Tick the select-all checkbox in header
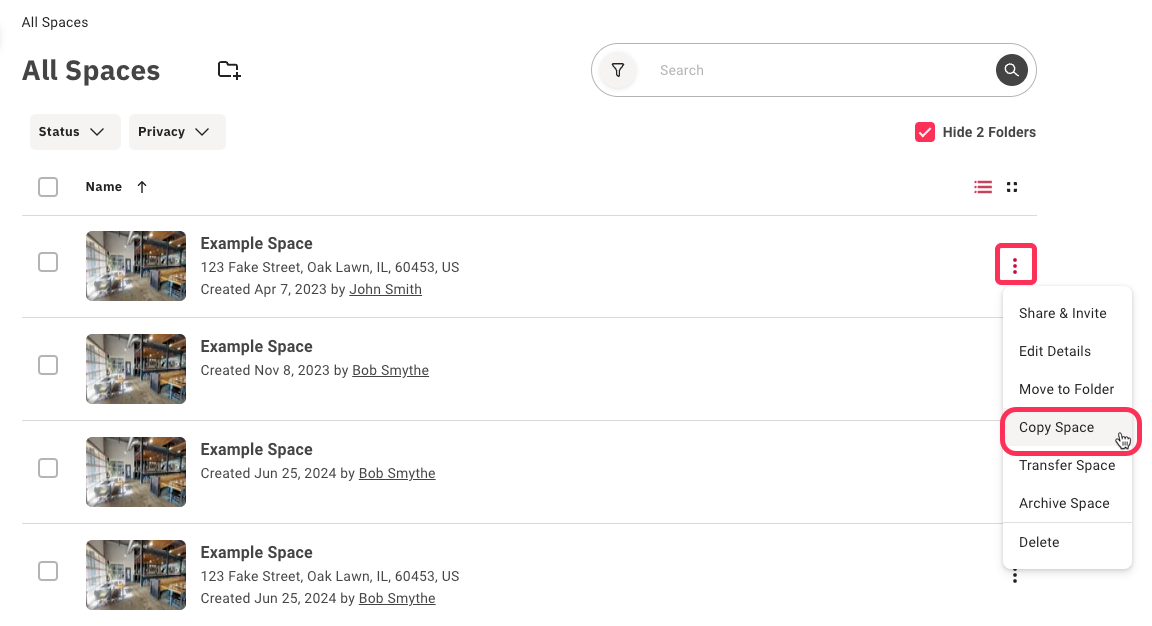This screenshot has width=1152, height=626. click(x=48, y=187)
